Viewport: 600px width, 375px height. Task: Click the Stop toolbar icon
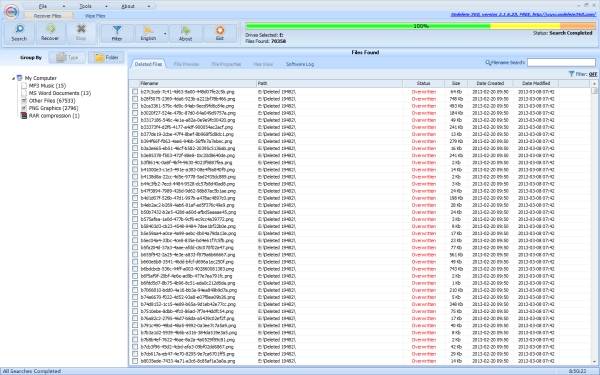(81, 29)
